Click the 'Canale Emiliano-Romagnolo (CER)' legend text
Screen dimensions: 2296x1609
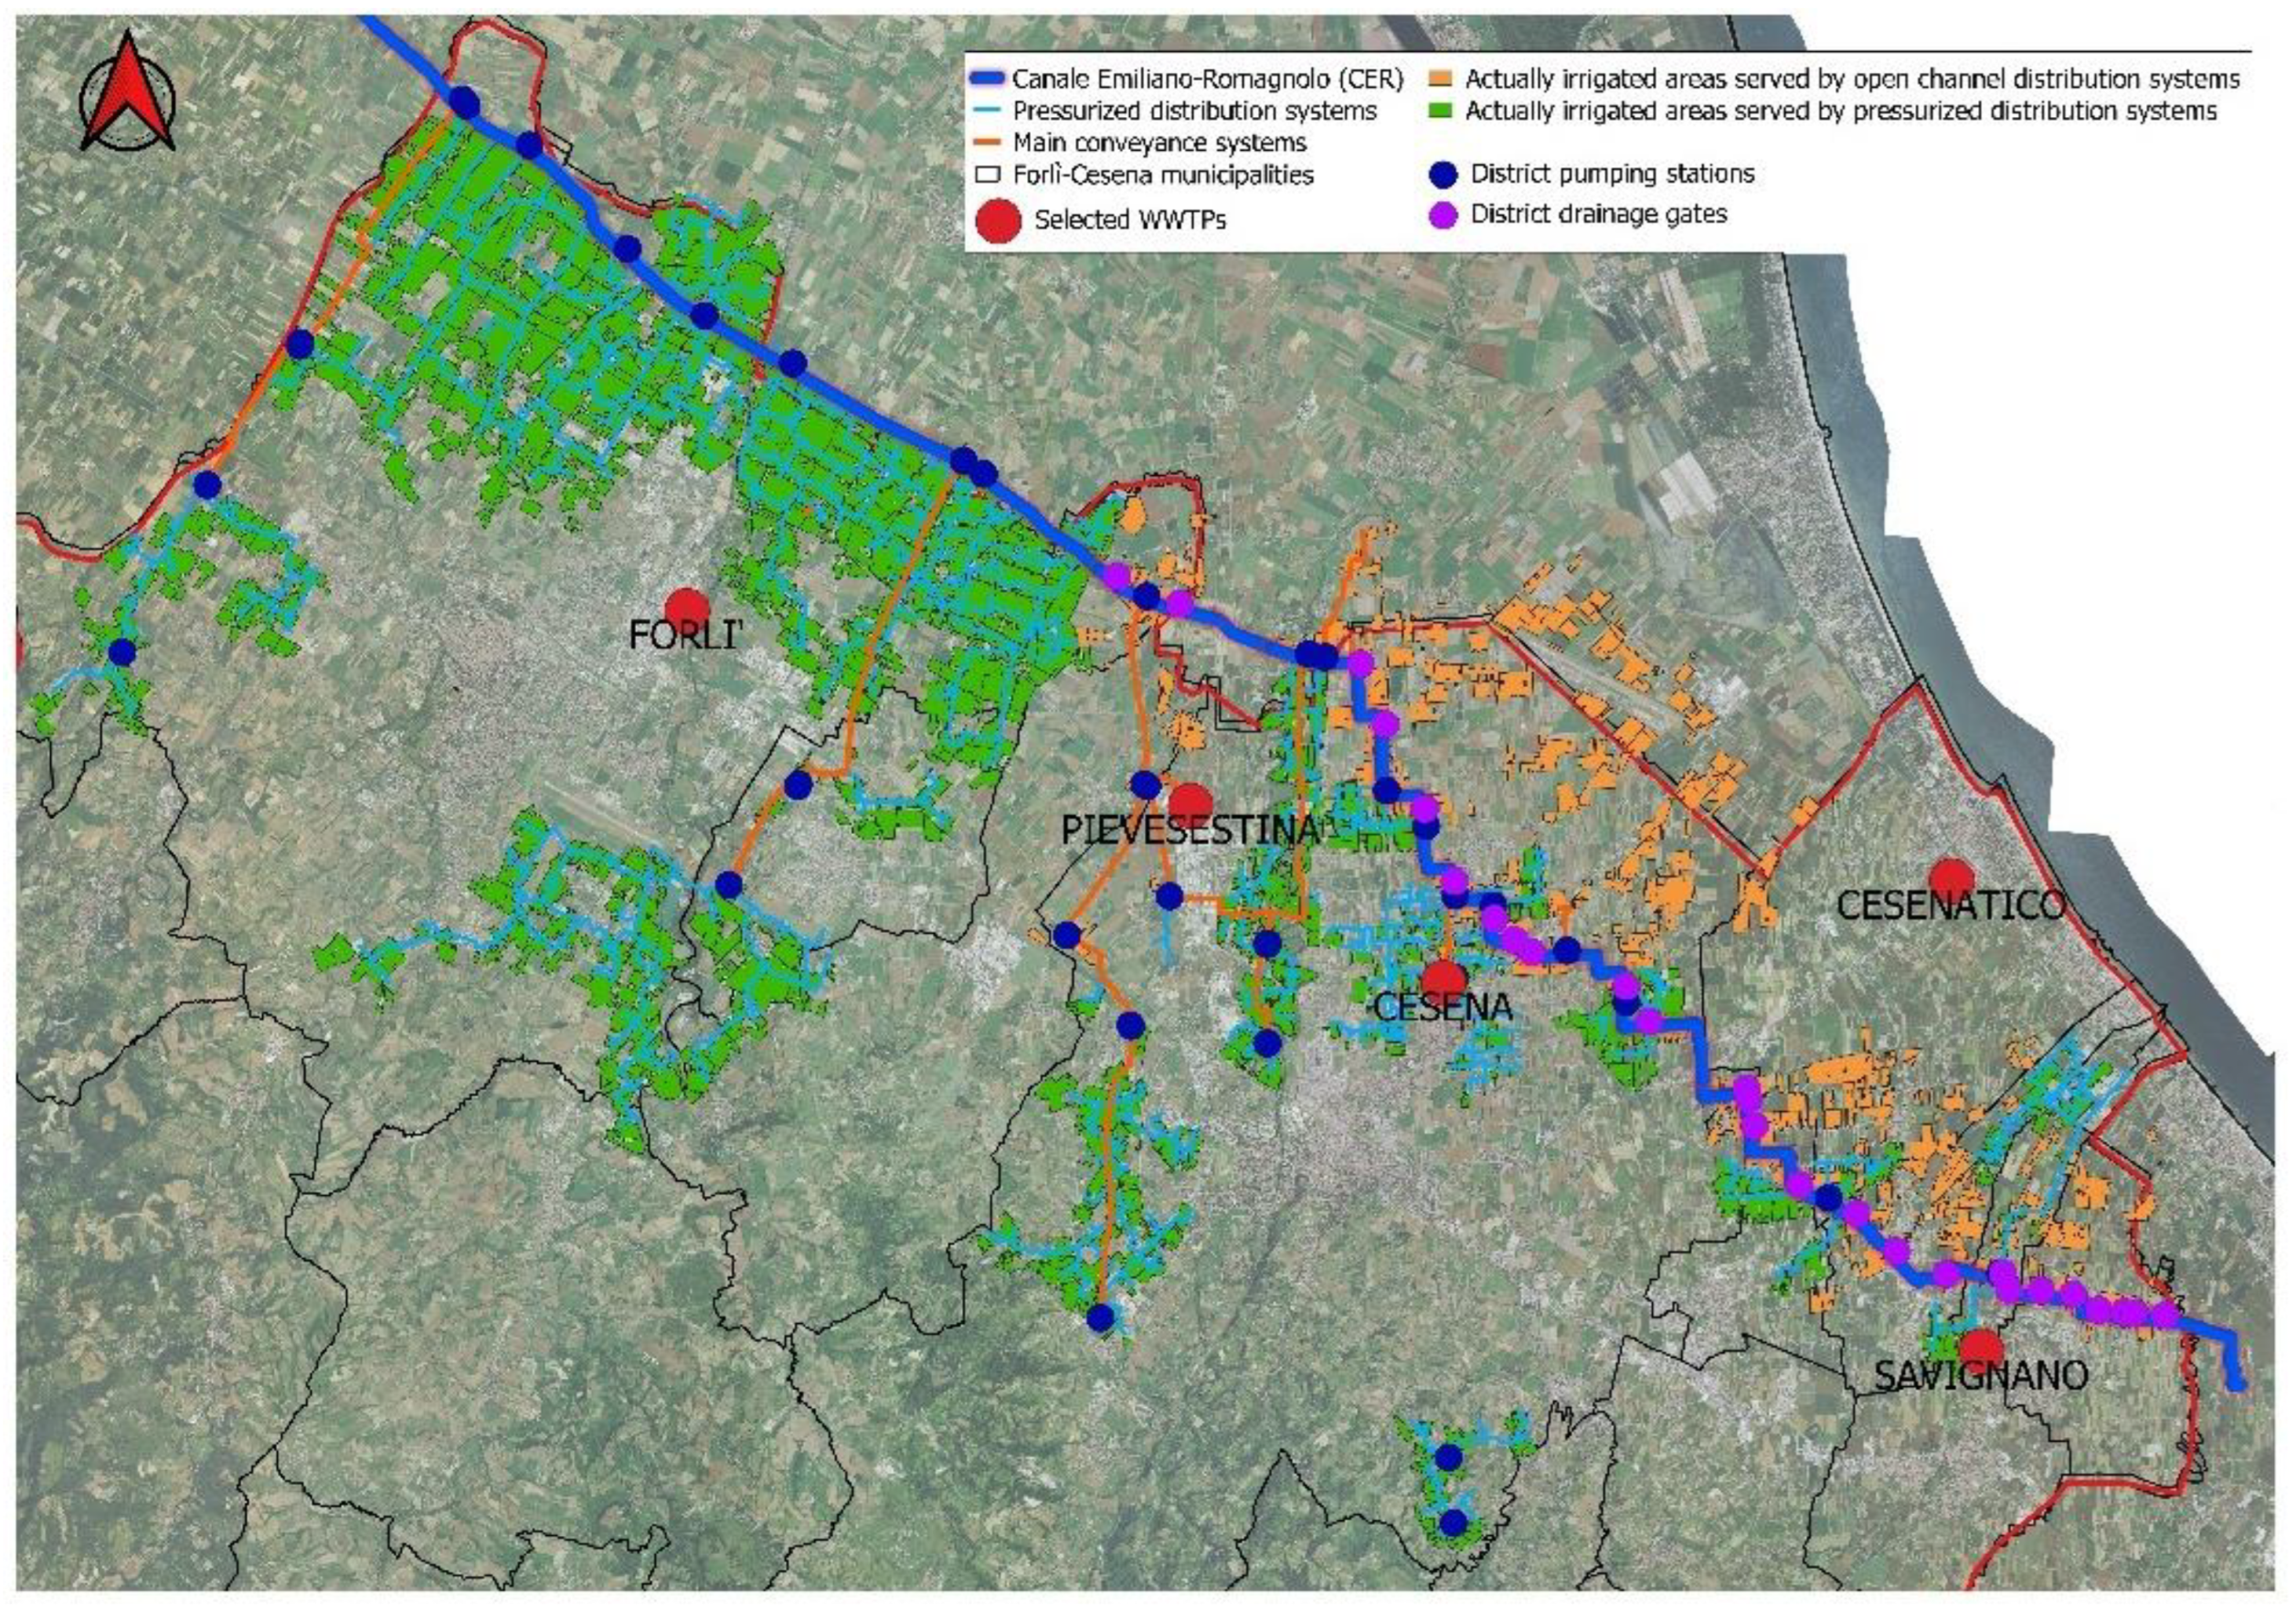[1208, 79]
